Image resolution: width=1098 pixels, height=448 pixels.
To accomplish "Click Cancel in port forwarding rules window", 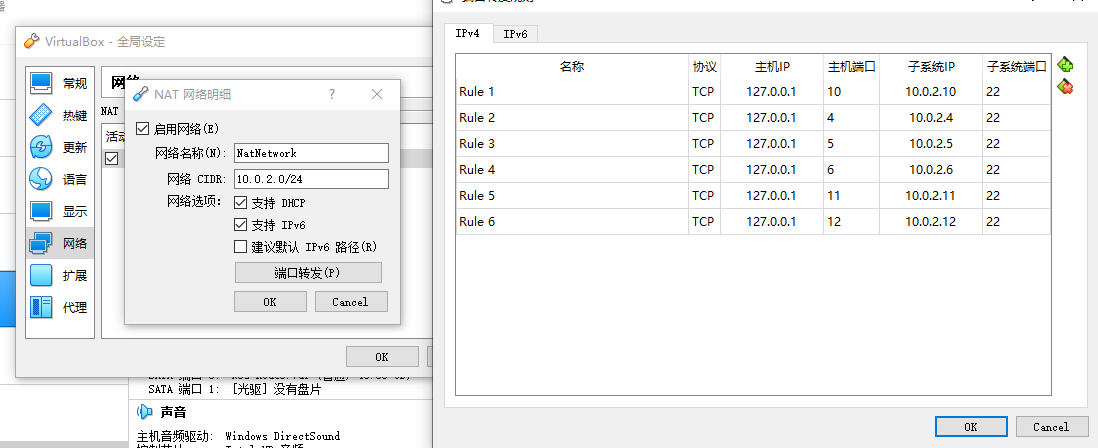I will point(1051,426).
